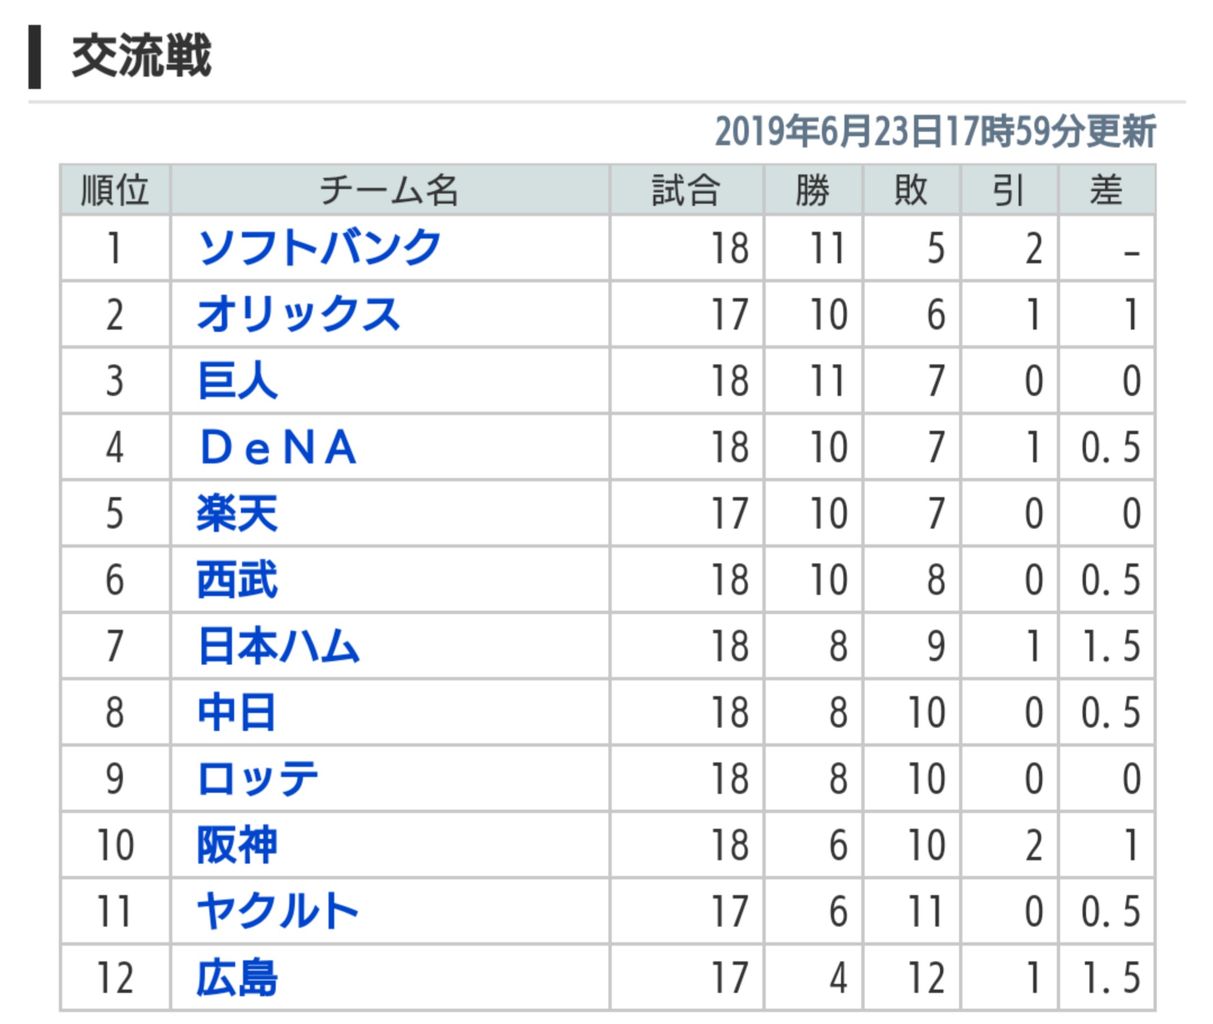Click the 日本ハム team link
This screenshot has width=1213, height=1024.
[x=278, y=646]
